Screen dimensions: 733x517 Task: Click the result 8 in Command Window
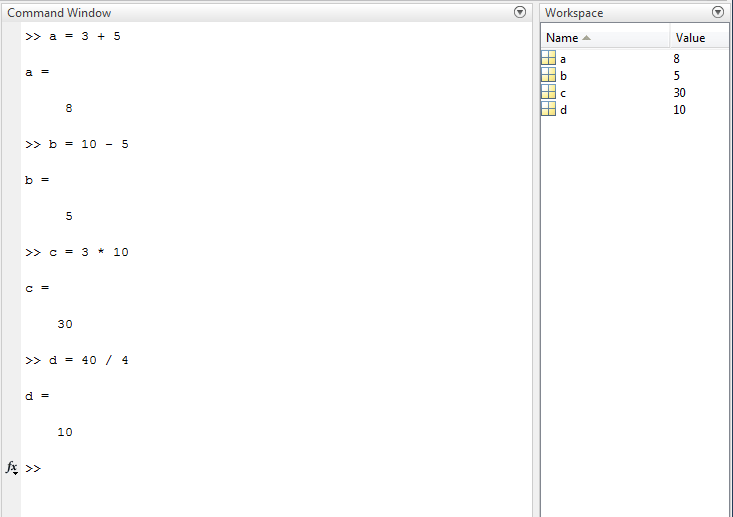coord(69,108)
